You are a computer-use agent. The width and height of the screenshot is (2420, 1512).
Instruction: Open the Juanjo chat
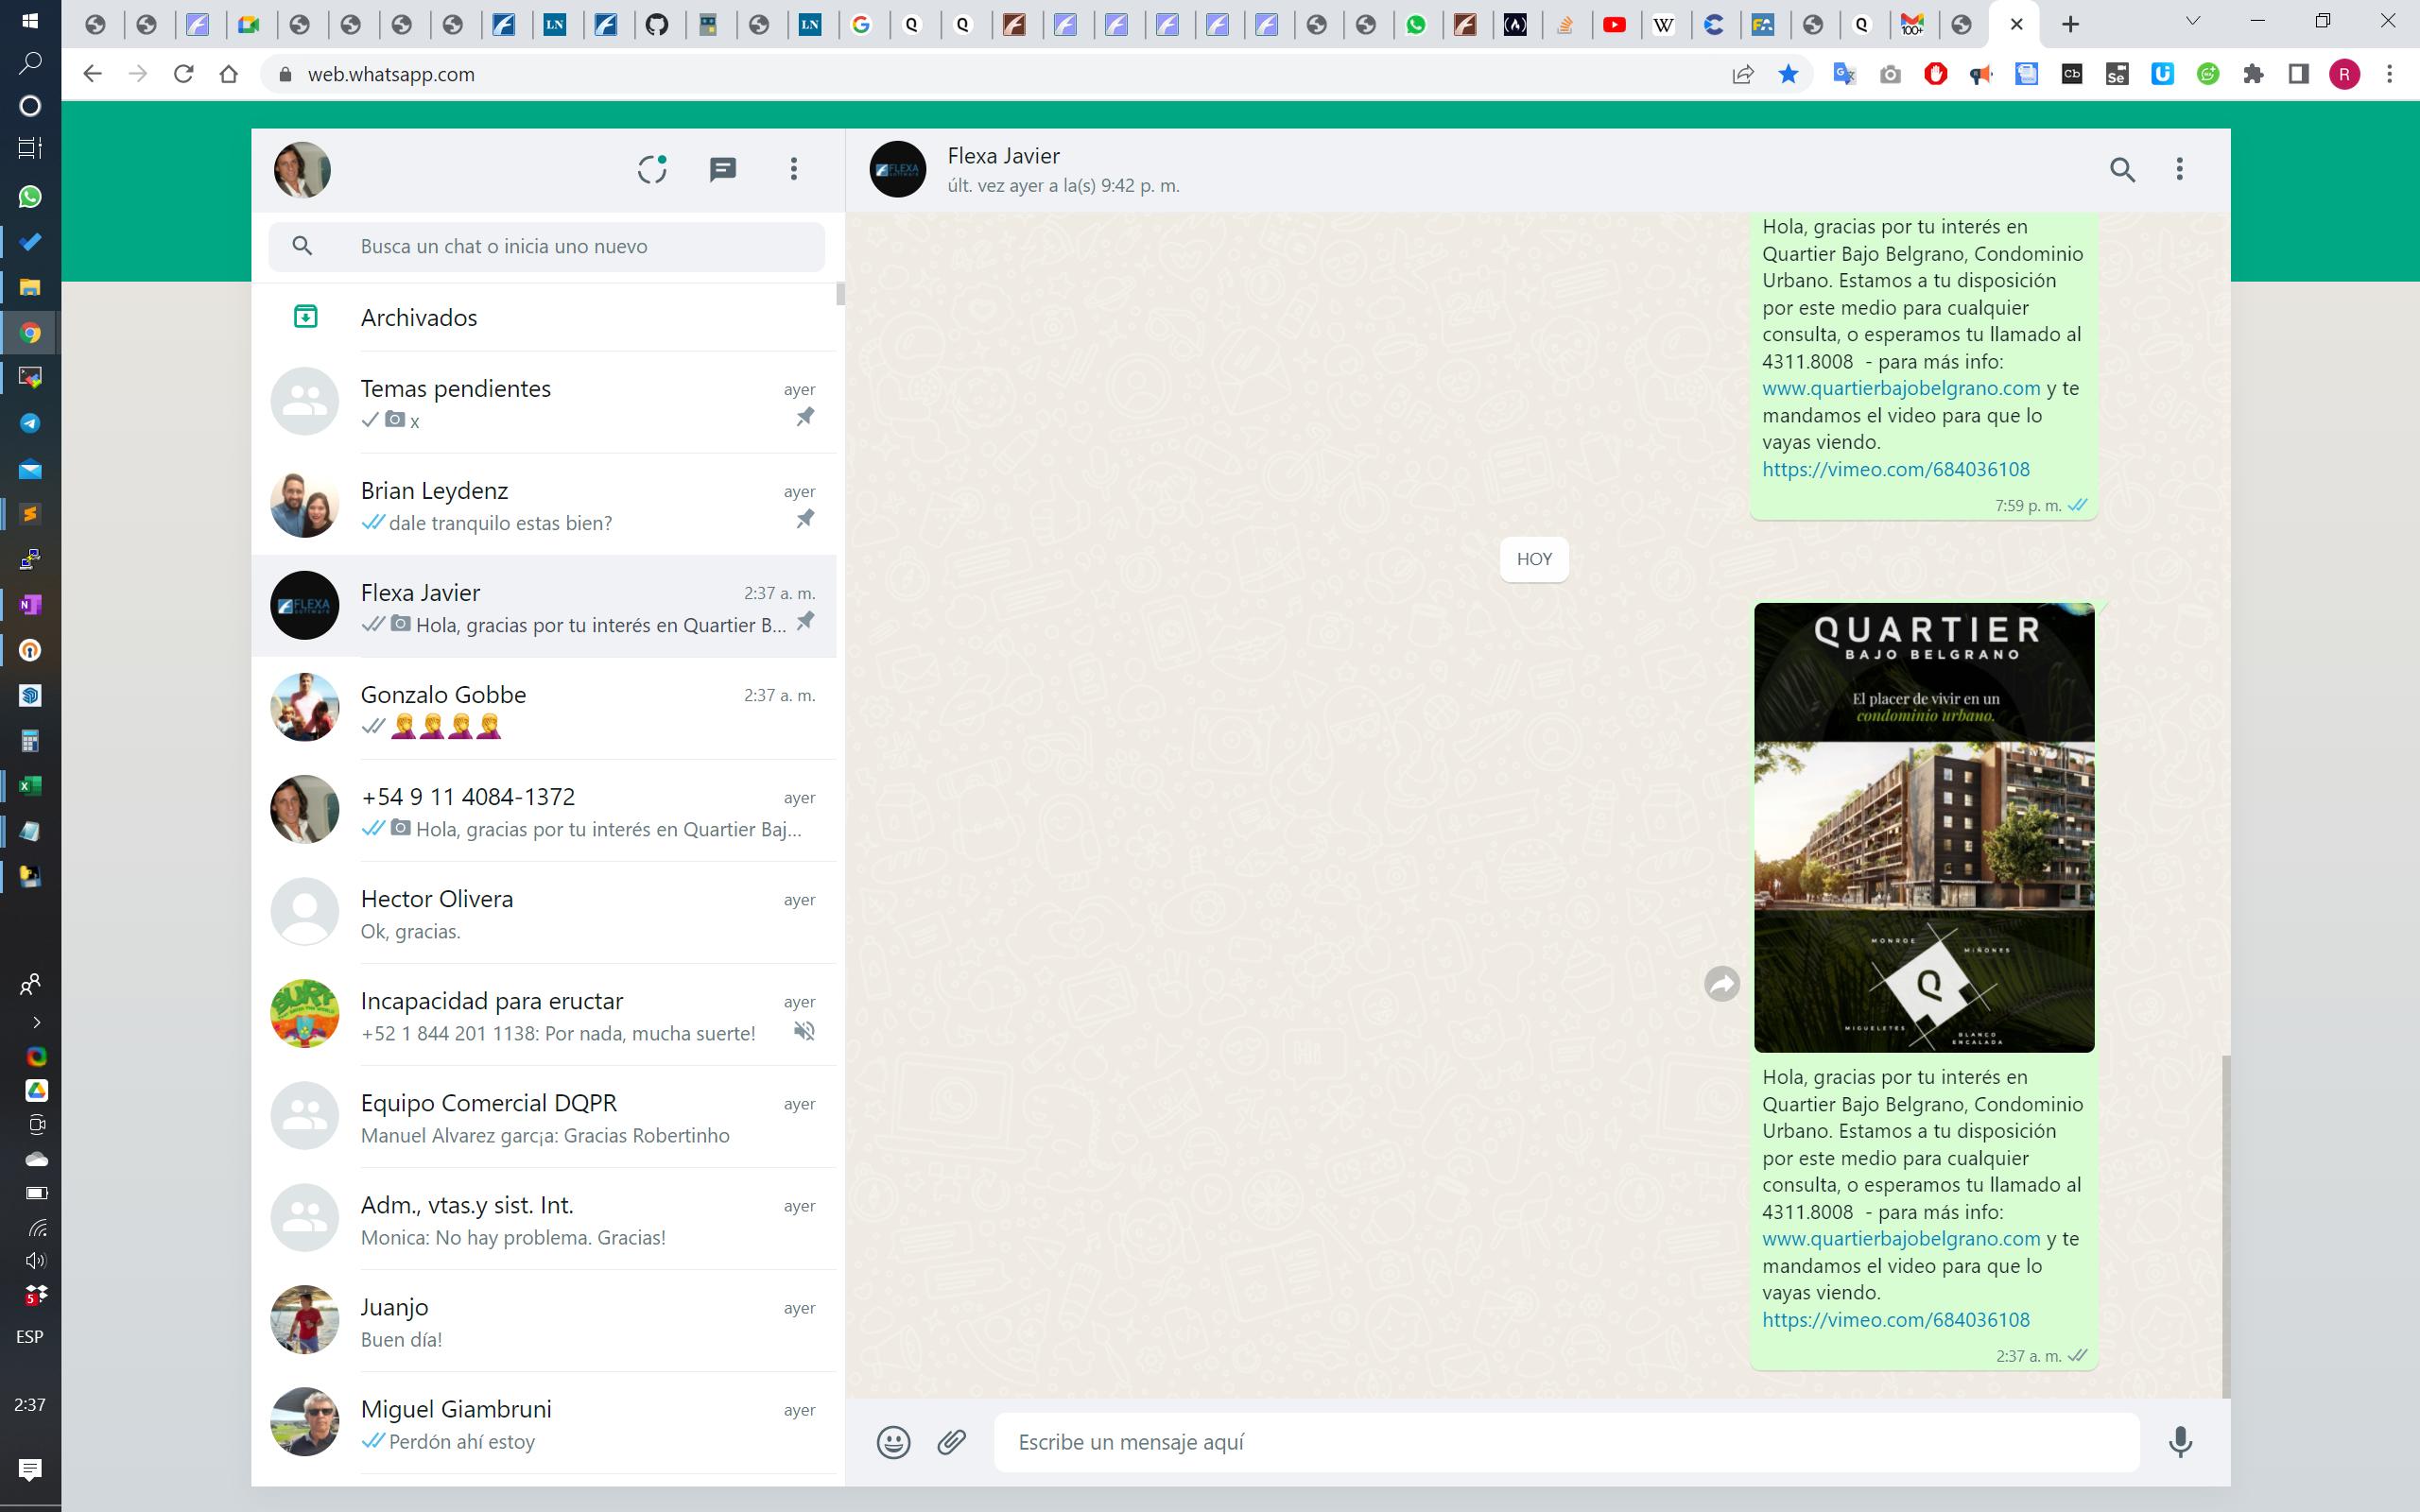coord(544,1320)
